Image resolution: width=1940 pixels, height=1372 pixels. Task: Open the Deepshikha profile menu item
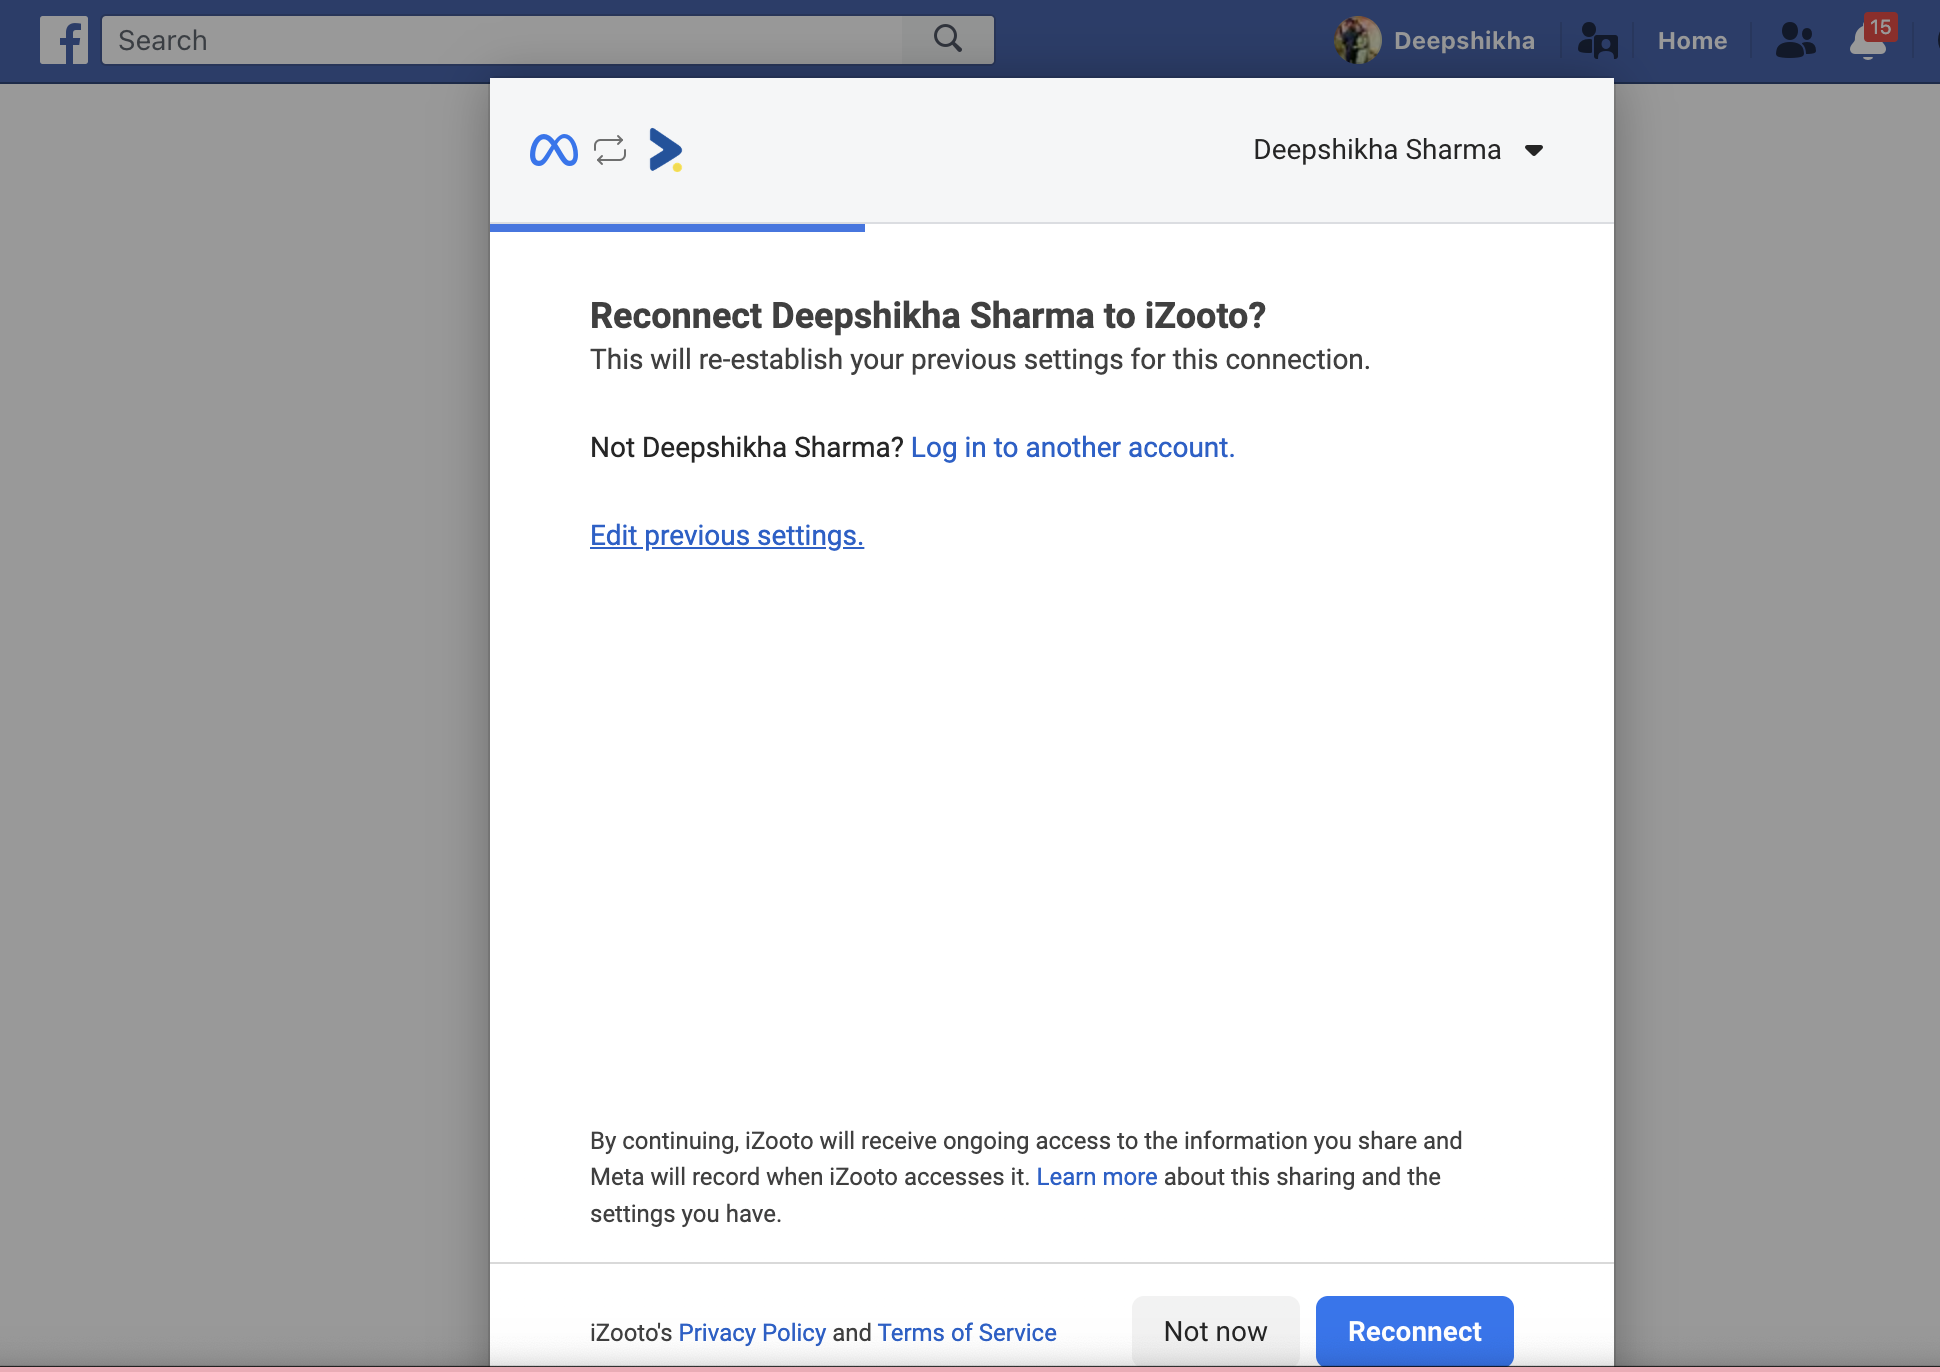pos(1464,41)
